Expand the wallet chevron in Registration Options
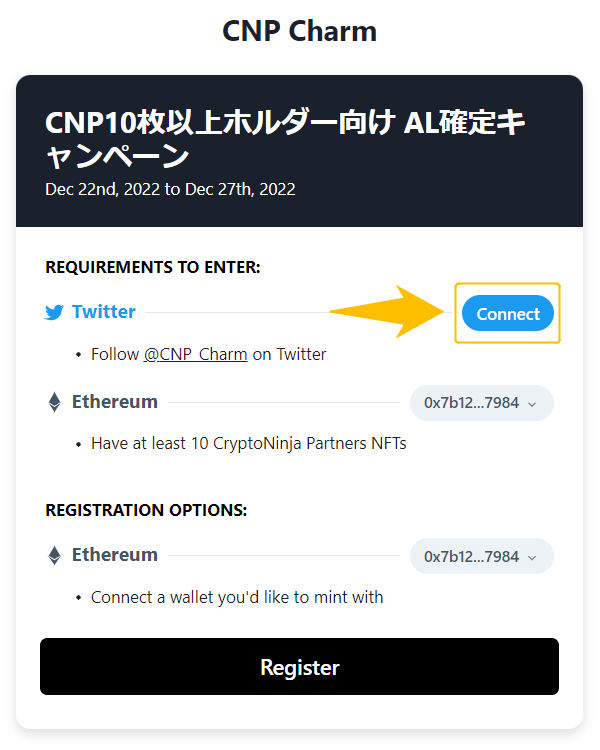Viewport: 600px width, 750px height. click(532, 558)
